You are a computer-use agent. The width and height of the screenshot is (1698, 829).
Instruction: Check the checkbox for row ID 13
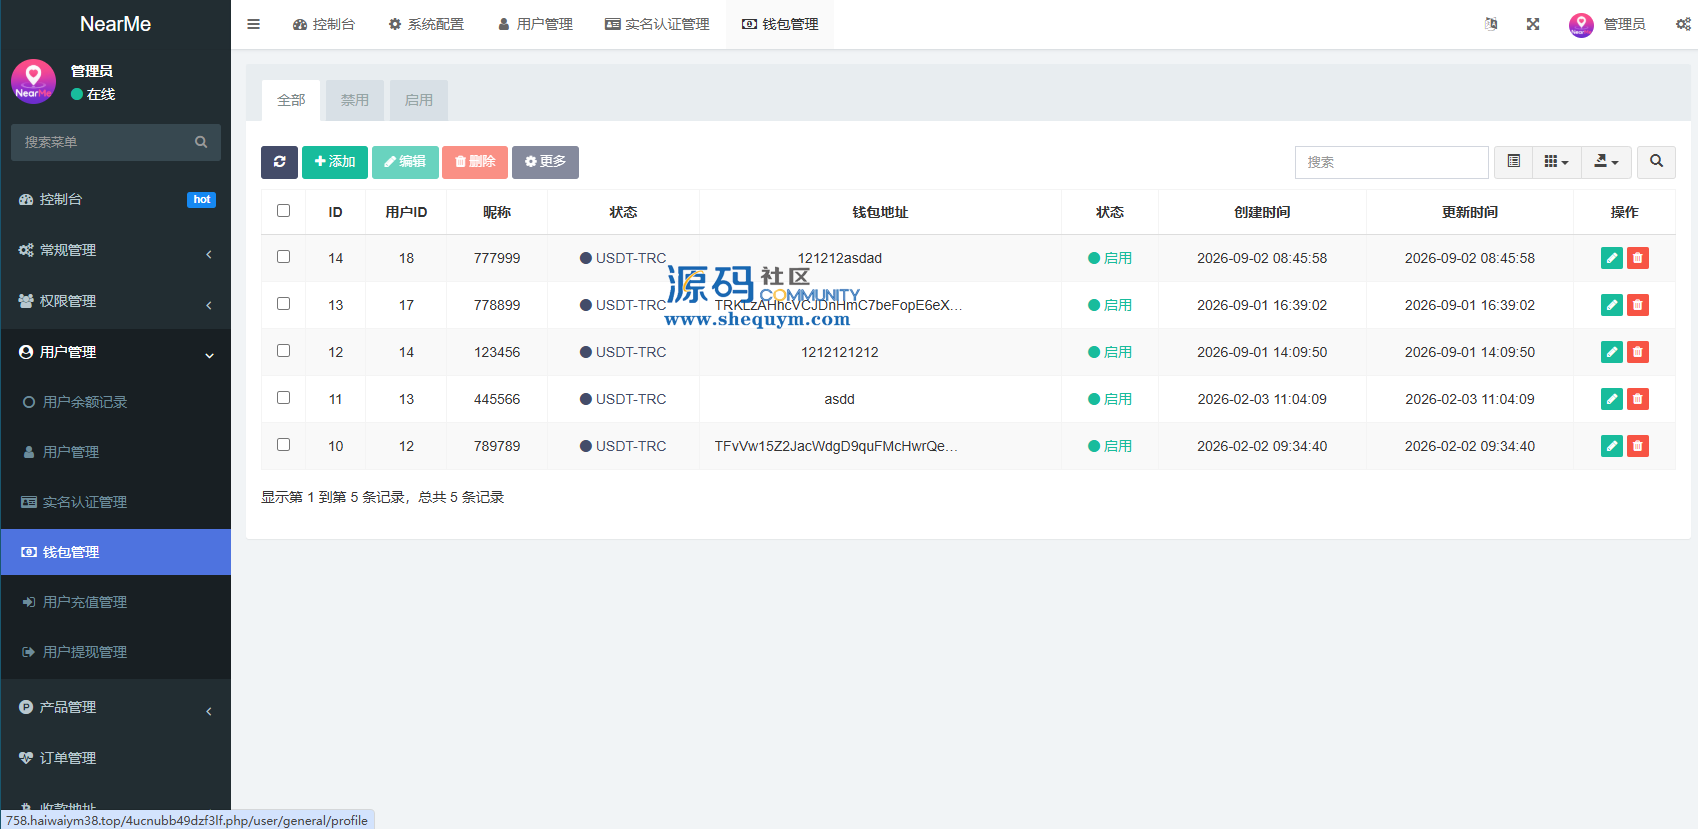(284, 304)
